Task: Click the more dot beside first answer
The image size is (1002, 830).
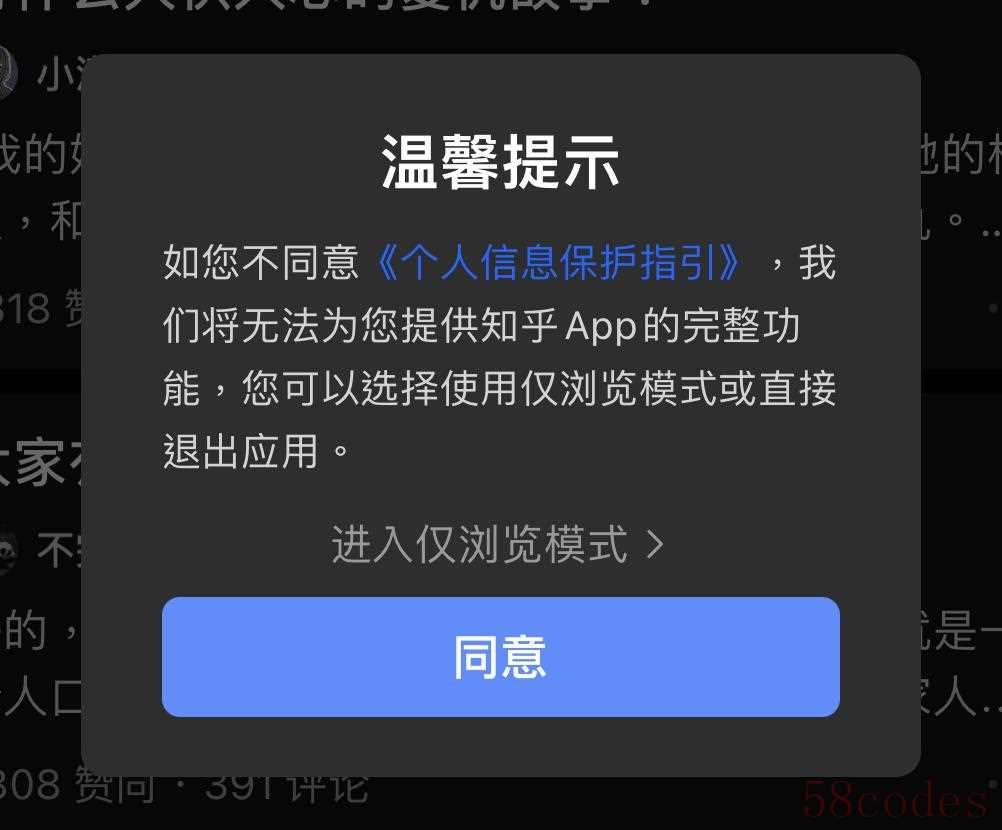Action: click(x=992, y=309)
